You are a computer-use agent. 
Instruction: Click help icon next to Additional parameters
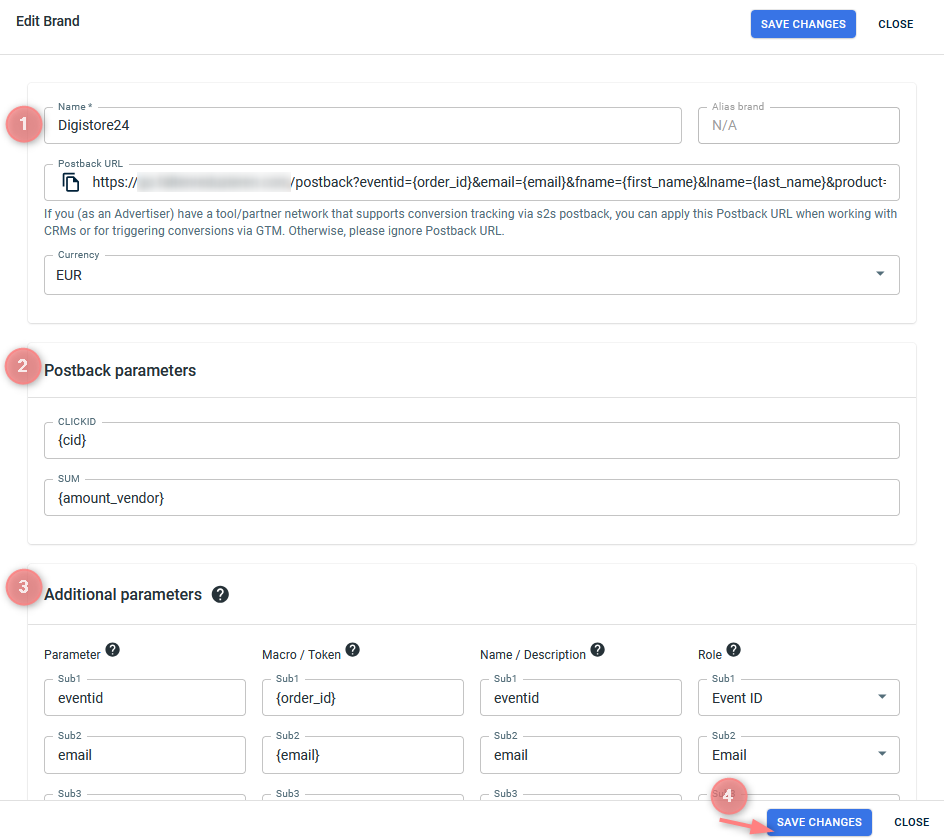pos(220,594)
